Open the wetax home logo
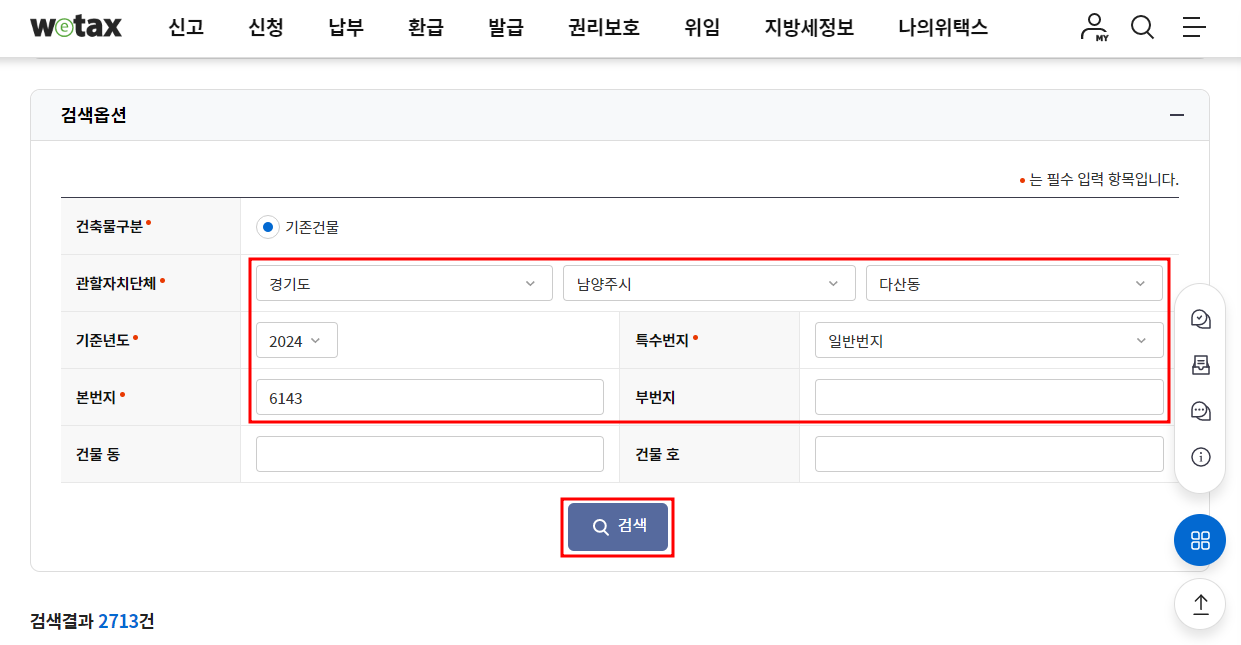 76,27
